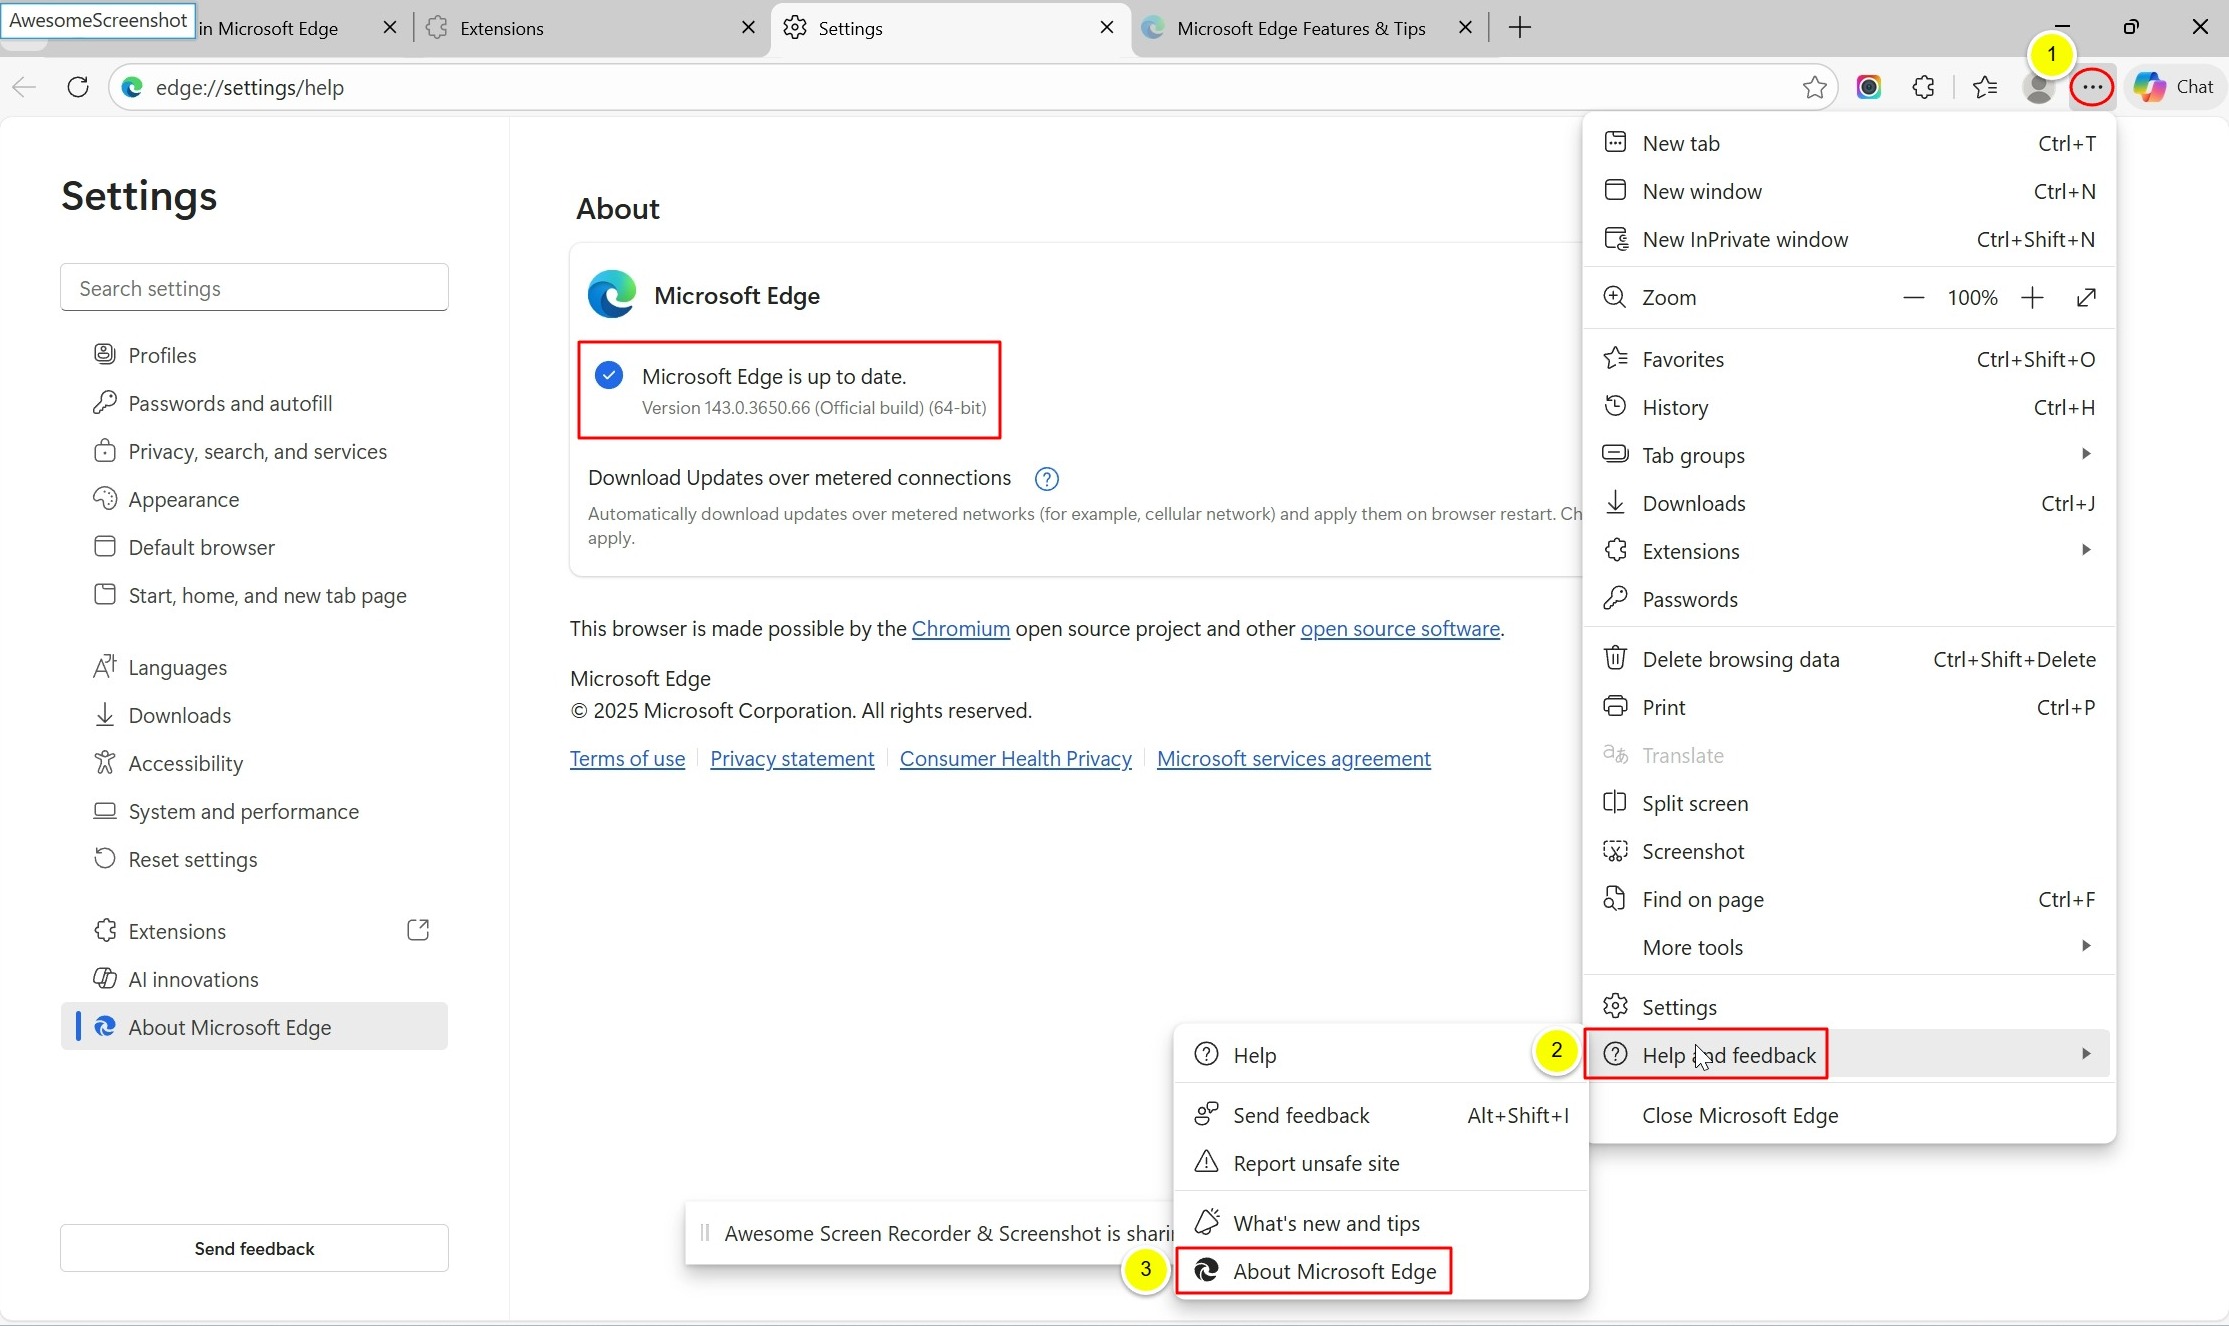Open the Chromium project link
Image resolution: width=2229 pixels, height=1326 pixels.
(x=961, y=629)
